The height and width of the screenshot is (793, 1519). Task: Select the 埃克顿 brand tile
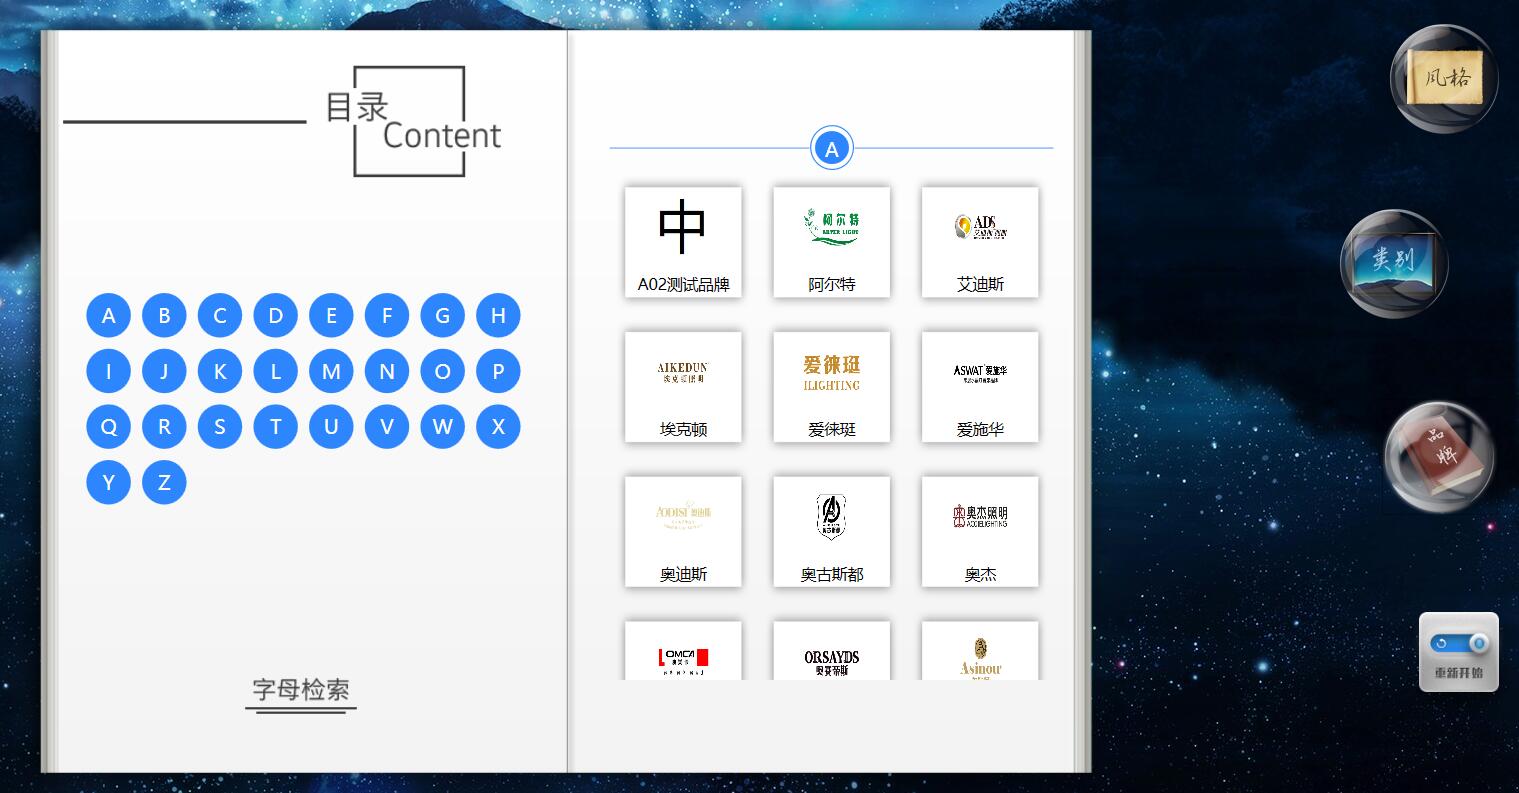click(x=683, y=387)
